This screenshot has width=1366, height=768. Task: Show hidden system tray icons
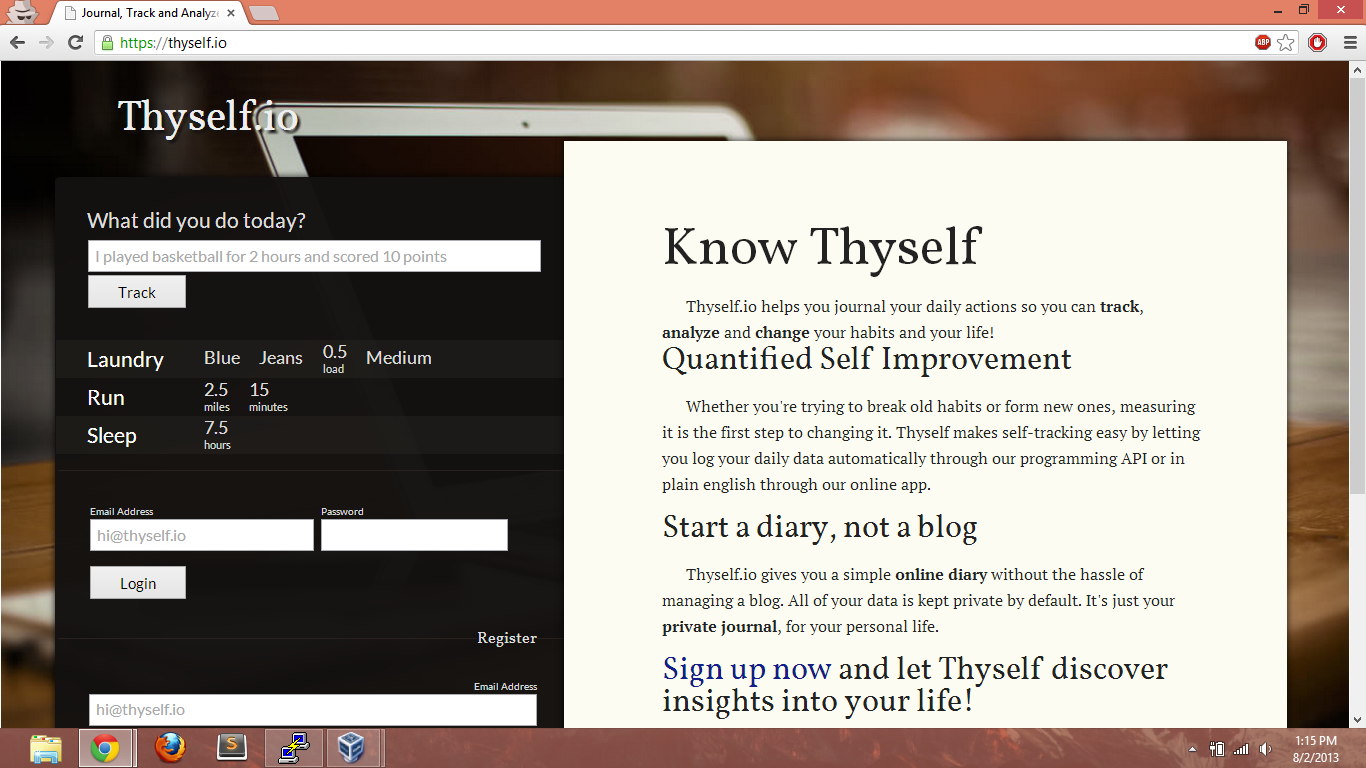pos(1192,749)
